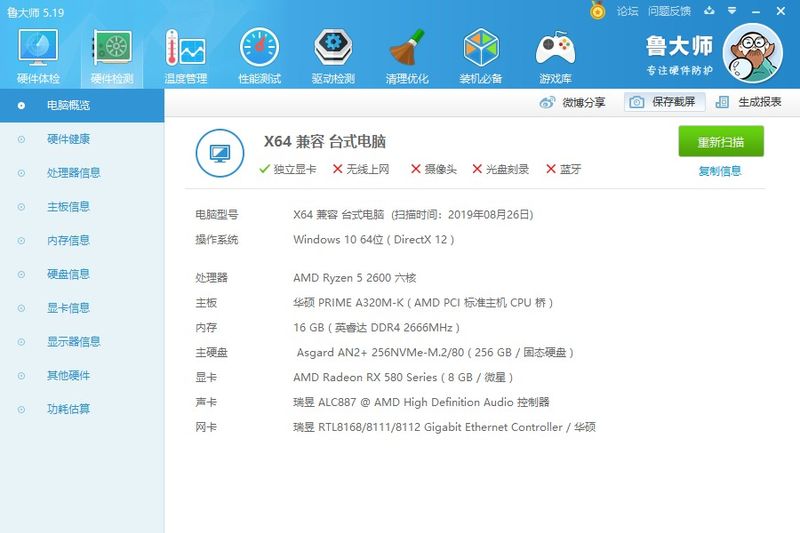Open the title bar dropdown menu arrow
800x533 pixels.
pos(732,10)
